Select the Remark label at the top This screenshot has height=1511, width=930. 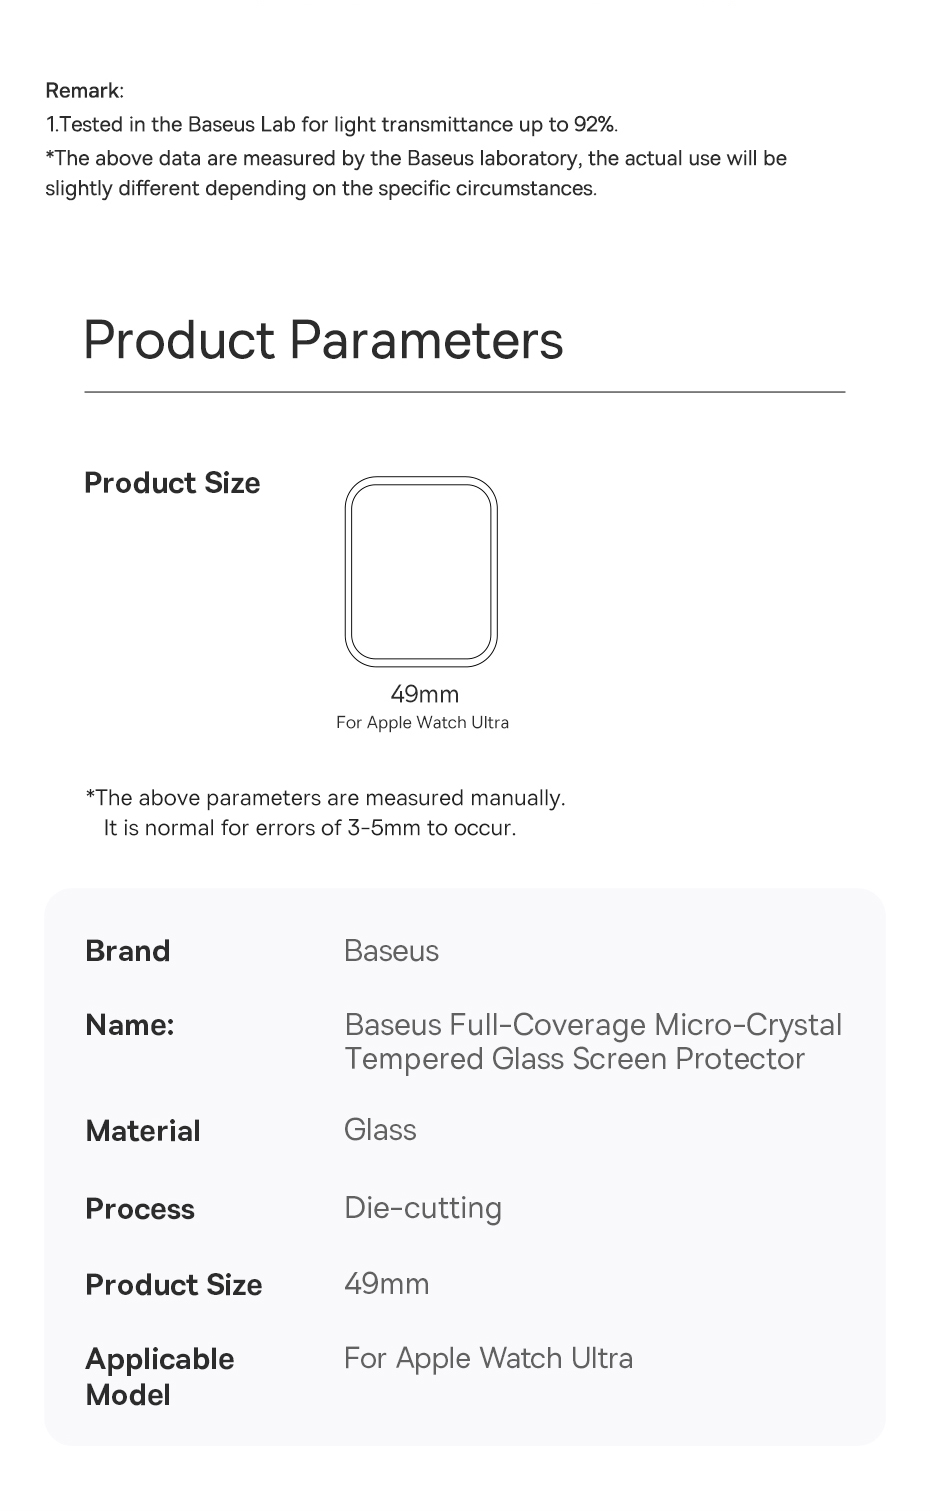pos(84,91)
